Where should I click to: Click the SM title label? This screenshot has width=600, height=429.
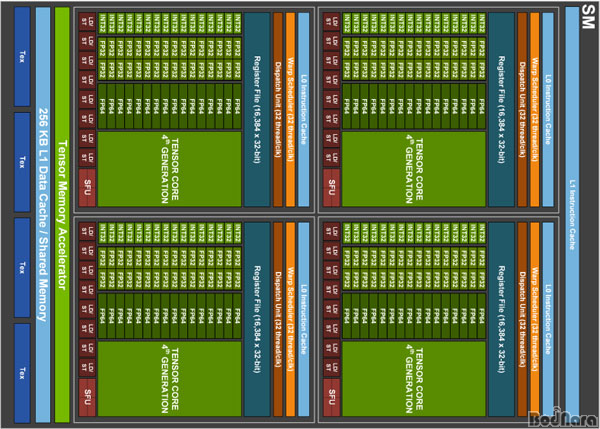click(x=589, y=16)
